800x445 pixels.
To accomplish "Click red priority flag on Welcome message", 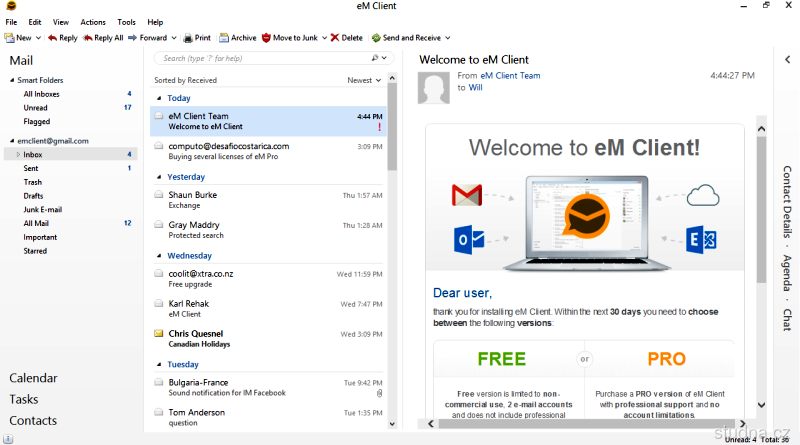I will (380, 127).
